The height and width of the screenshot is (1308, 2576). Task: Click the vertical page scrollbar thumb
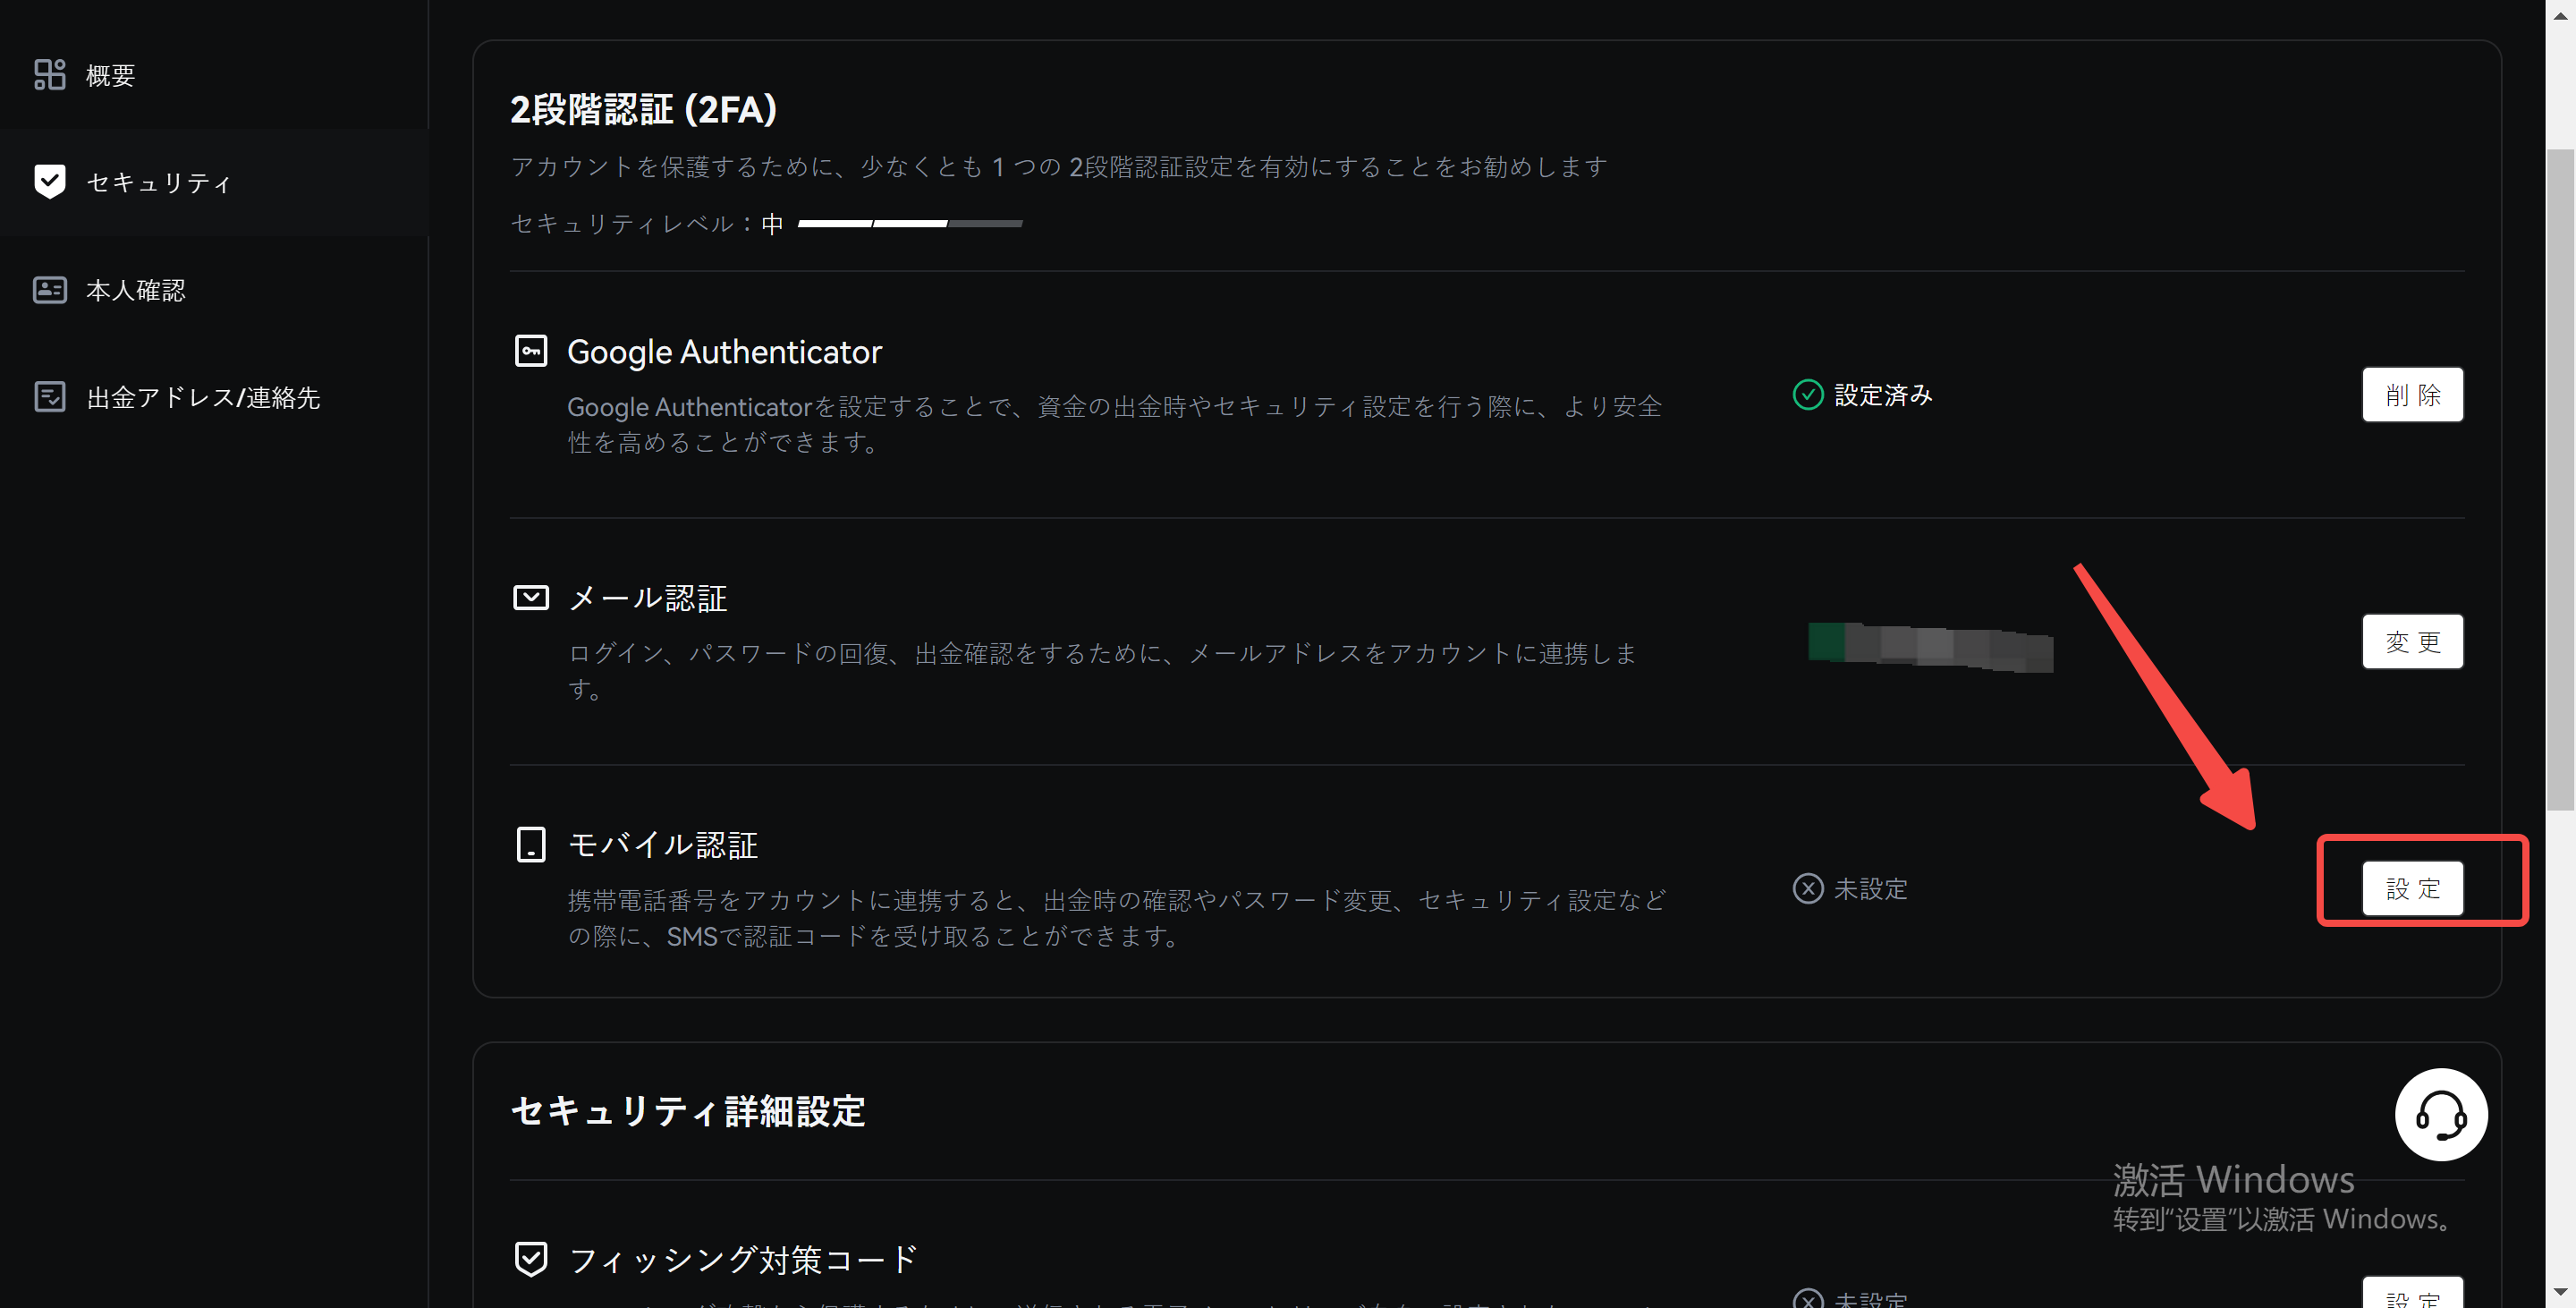pyautogui.click(x=2559, y=480)
